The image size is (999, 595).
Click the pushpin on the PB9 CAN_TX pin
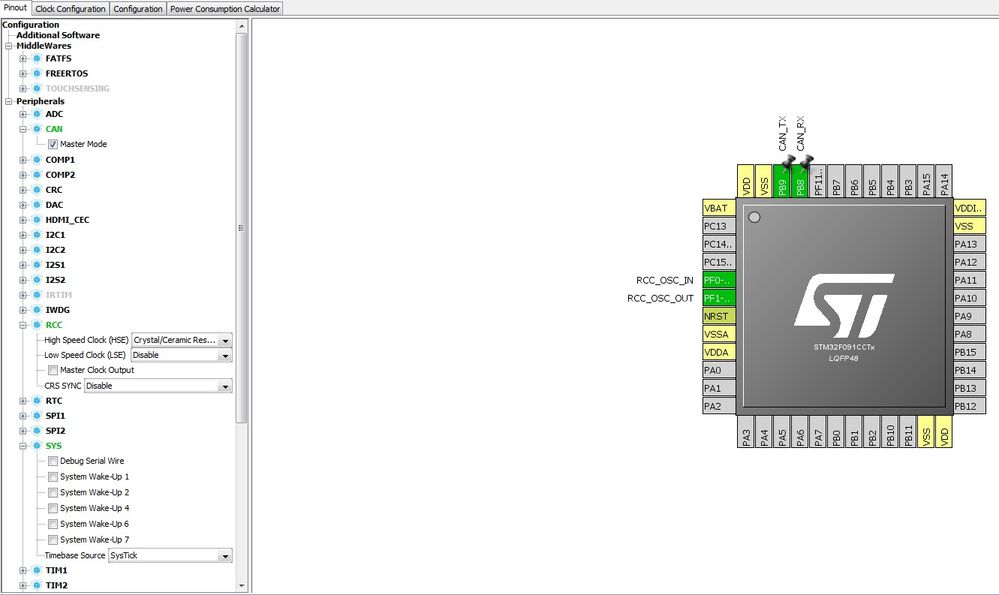coord(788,162)
